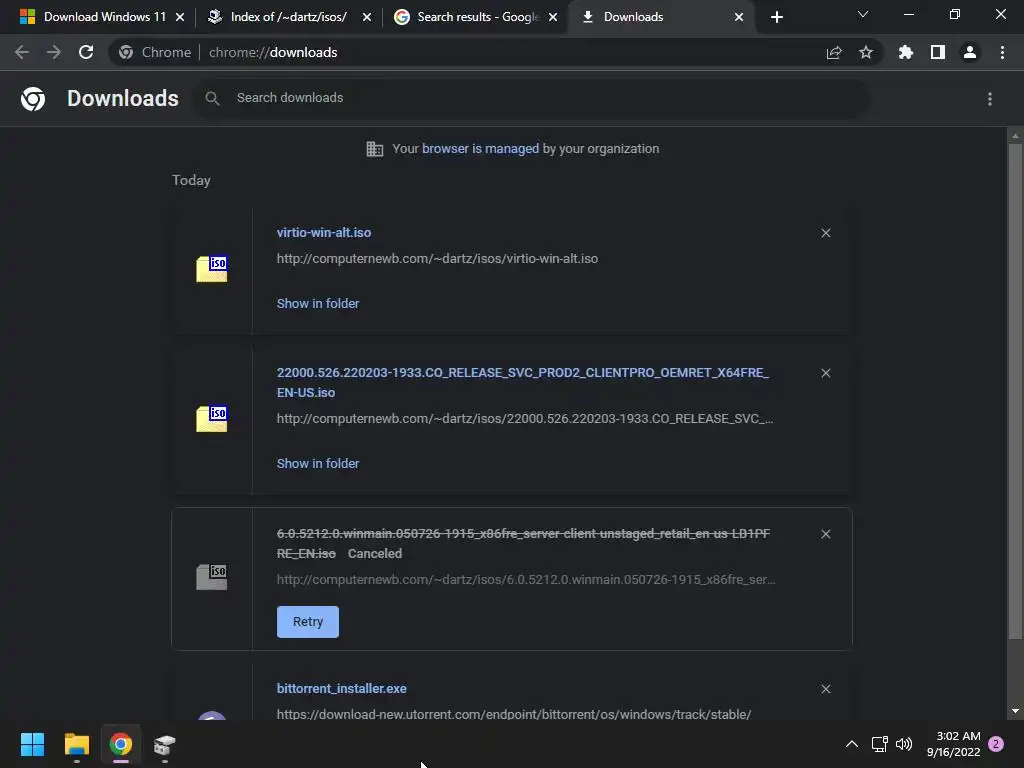Remove the canceled 6.0.5212.0 ISO entry
Screen dimensions: 1024x768
pos(825,534)
